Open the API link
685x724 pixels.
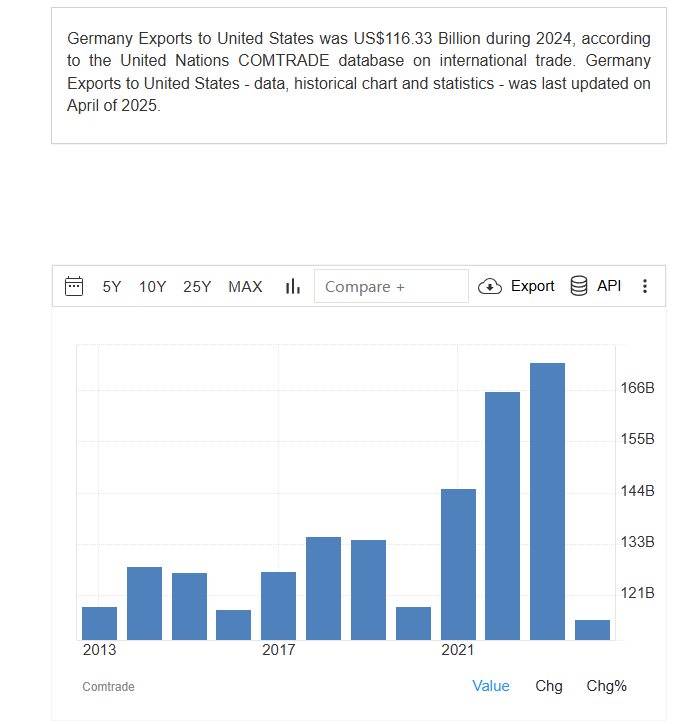click(609, 286)
